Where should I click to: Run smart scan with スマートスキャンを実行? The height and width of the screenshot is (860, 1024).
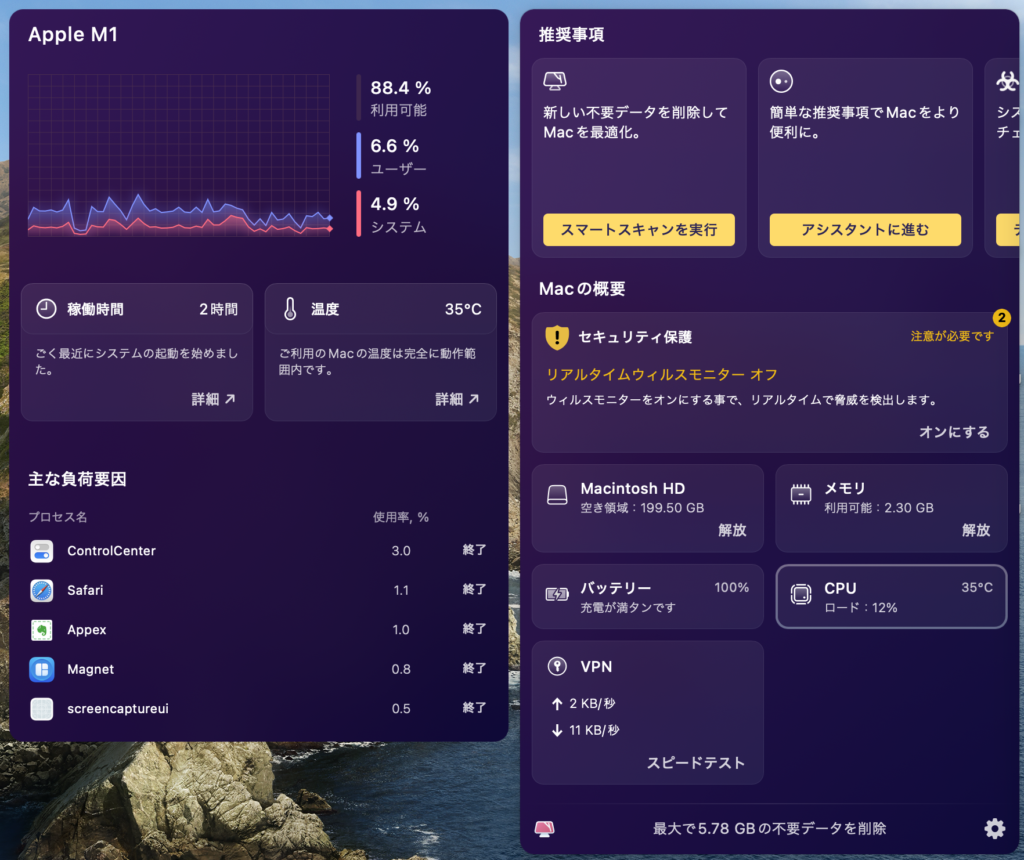639,230
